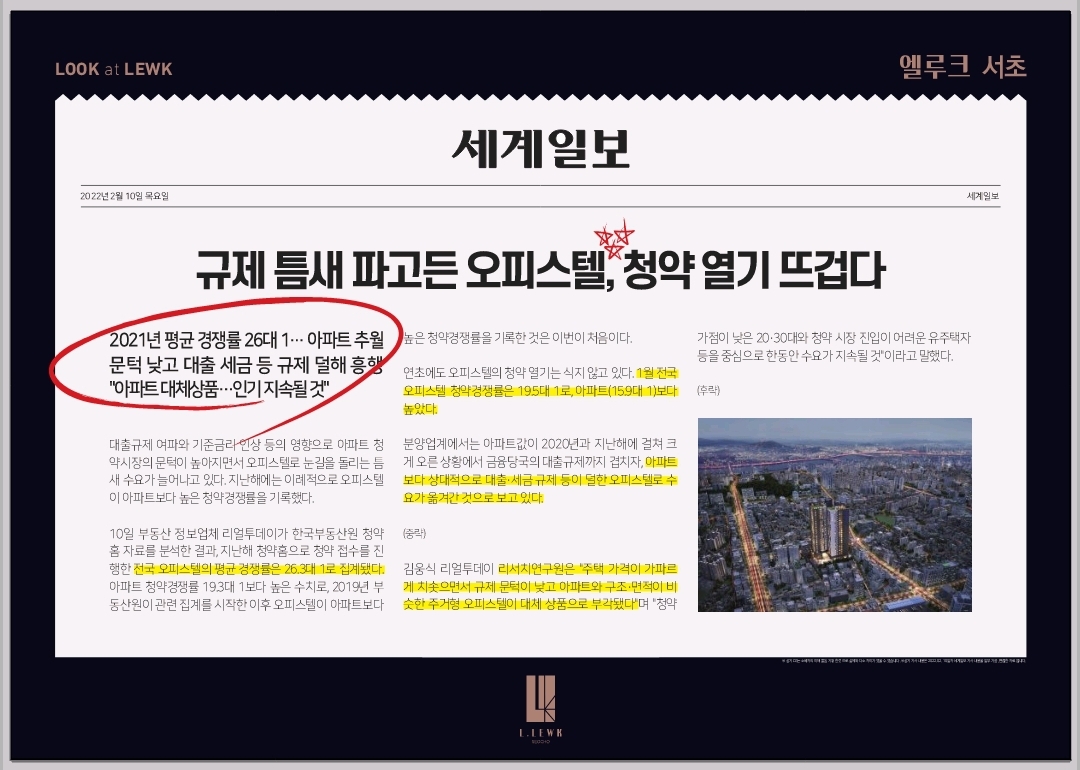Screen dimensions: 1080x770
Task: Click the '세계일보' newspaper masthead
Action: coord(541,148)
